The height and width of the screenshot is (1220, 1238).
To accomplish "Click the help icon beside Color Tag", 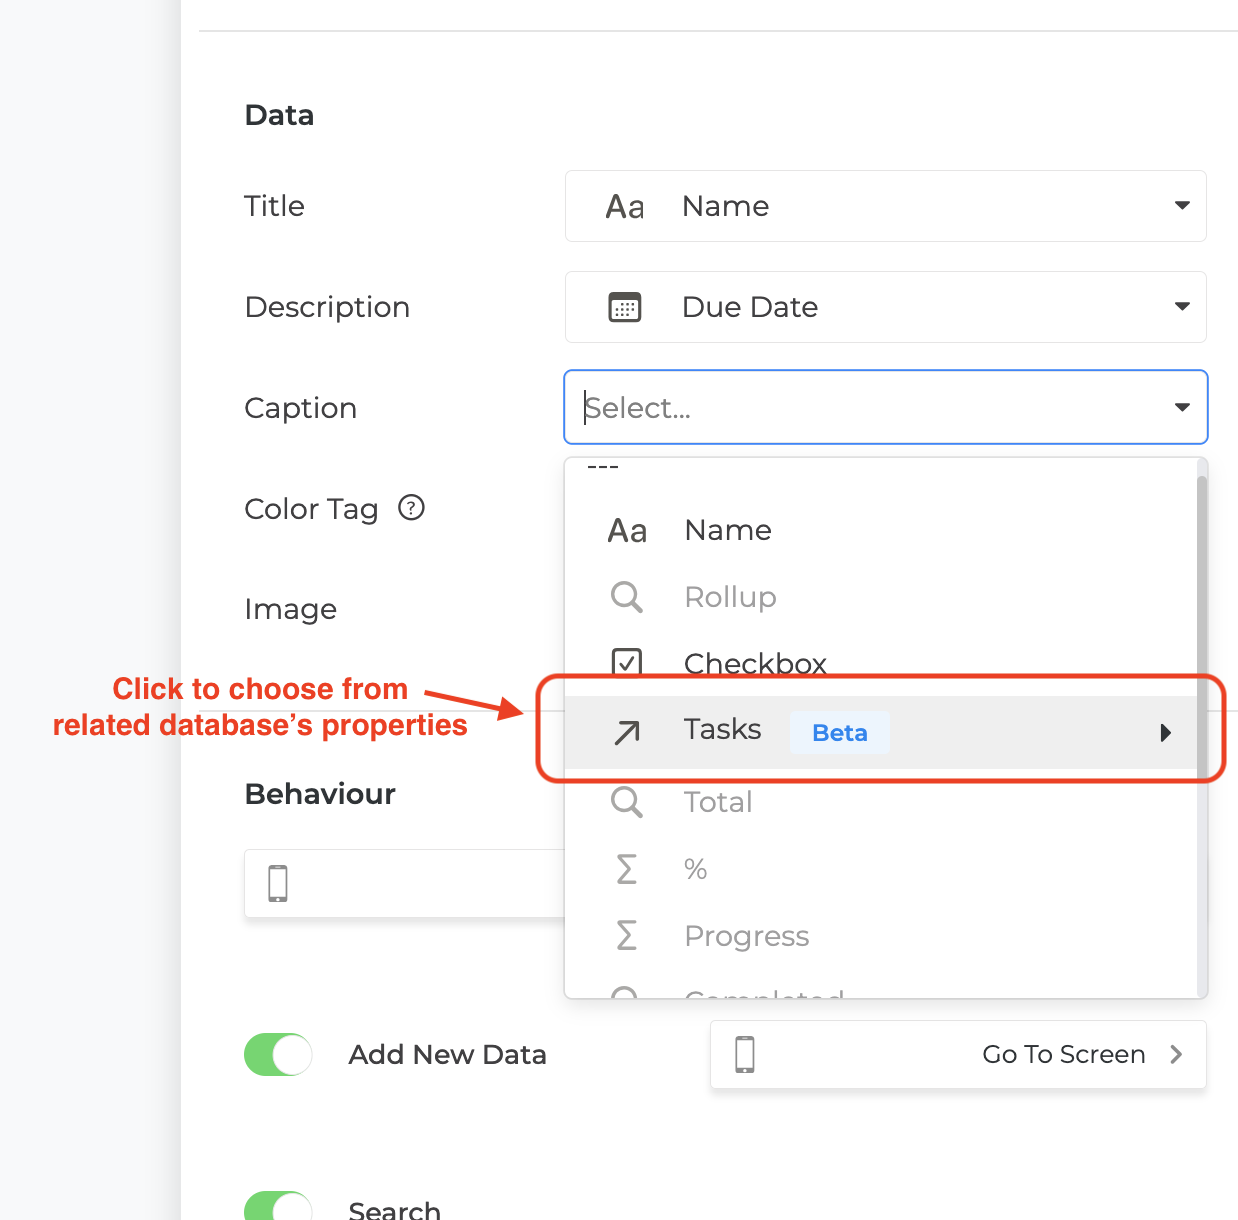I will (411, 508).
